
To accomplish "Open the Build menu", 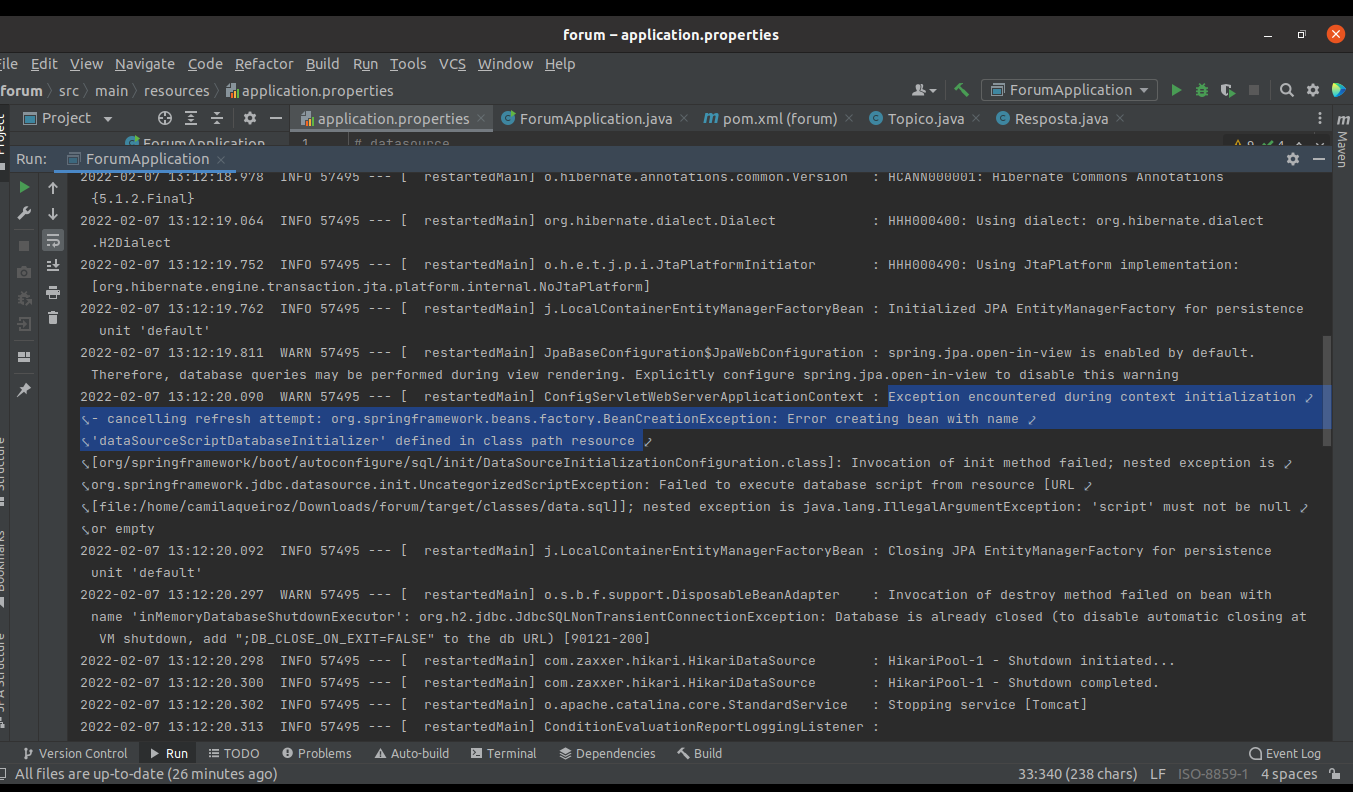I will [322, 64].
